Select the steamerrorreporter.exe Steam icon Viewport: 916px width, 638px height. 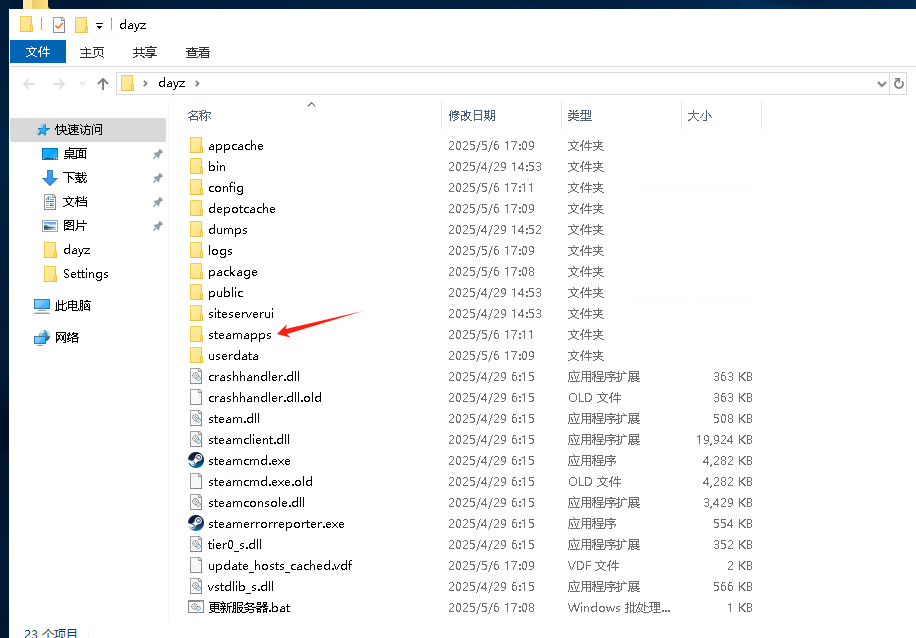pyautogui.click(x=196, y=523)
